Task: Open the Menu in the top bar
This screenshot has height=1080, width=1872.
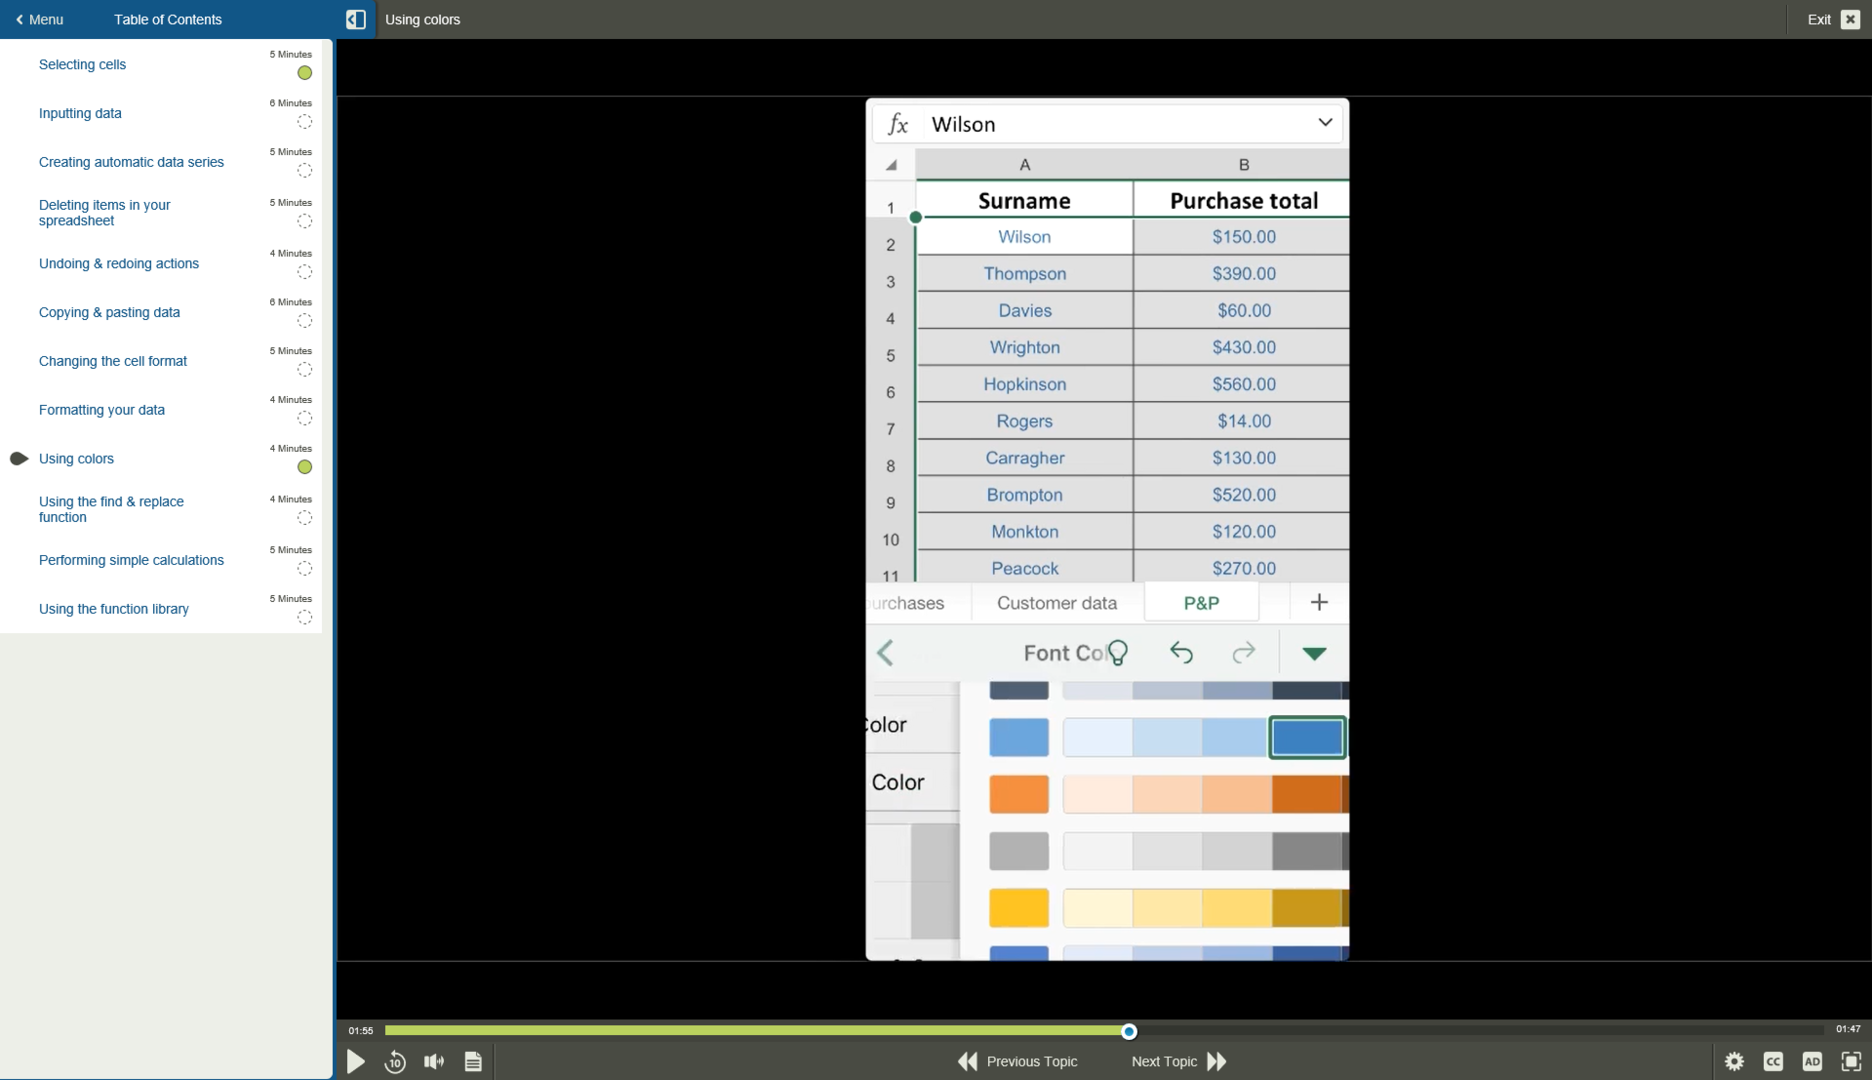Action: pyautogui.click(x=40, y=19)
